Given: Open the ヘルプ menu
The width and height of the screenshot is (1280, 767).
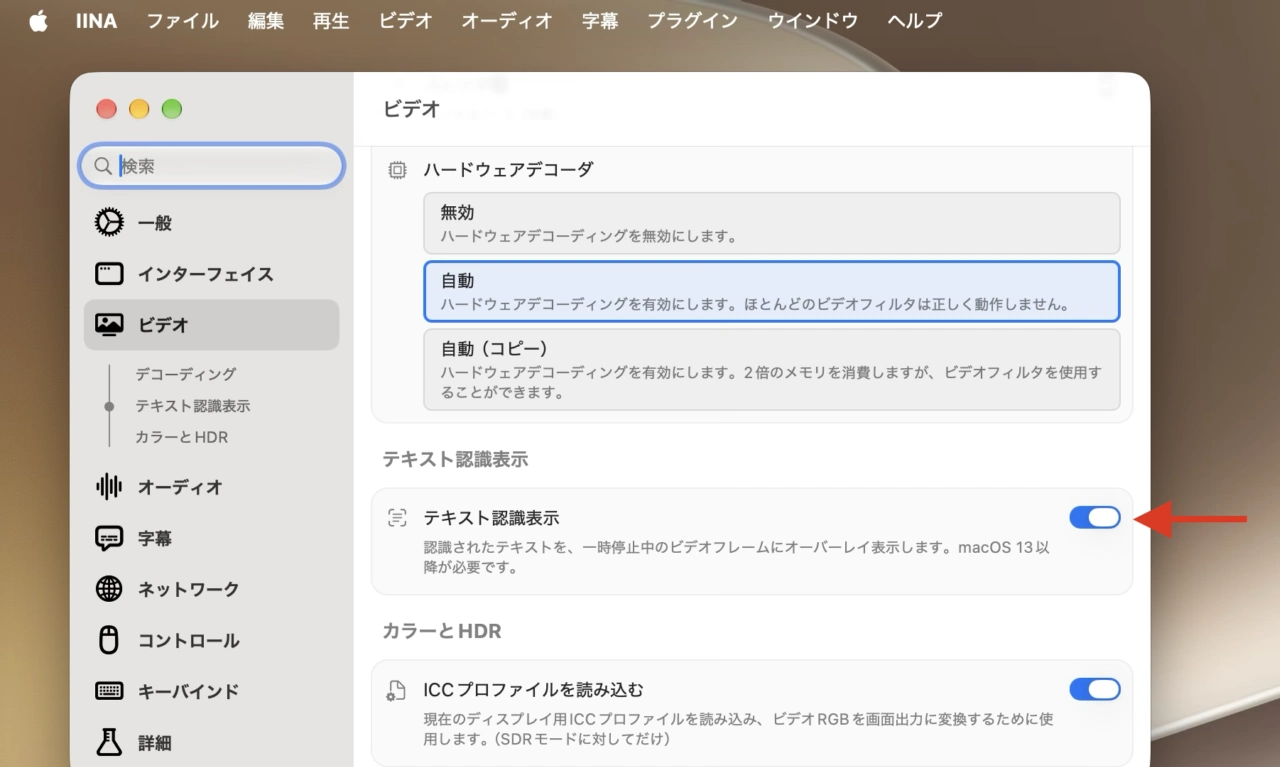Looking at the screenshot, I should point(914,21).
